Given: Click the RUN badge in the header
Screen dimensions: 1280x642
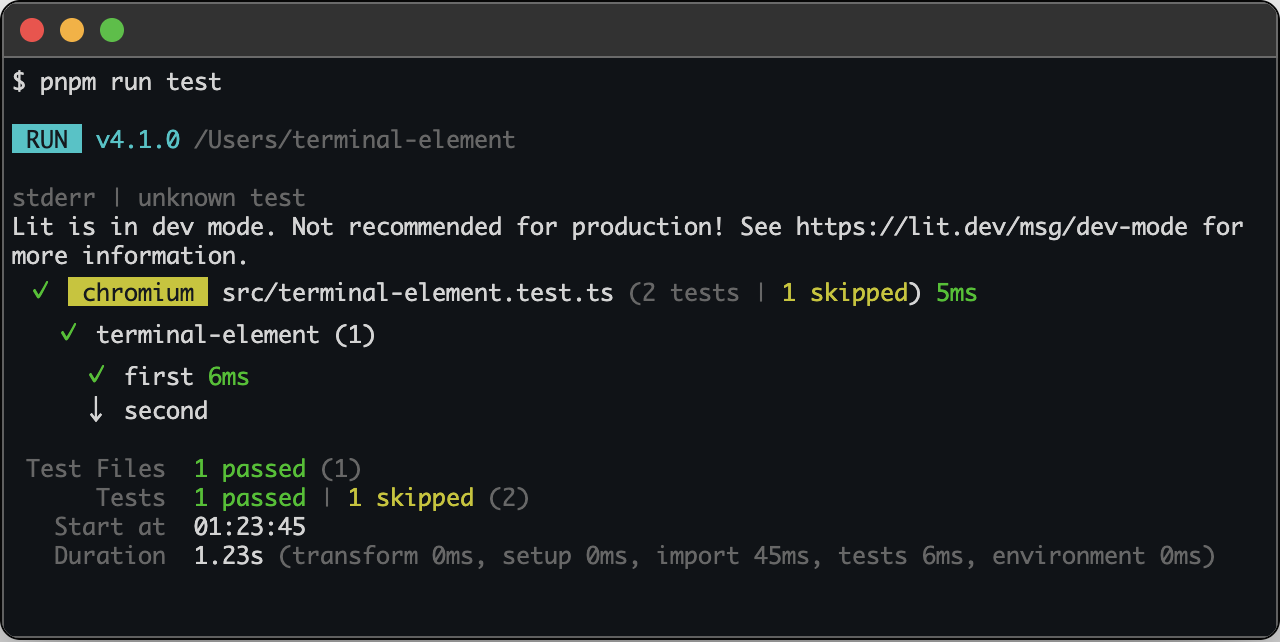Looking at the screenshot, I should click(46, 139).
